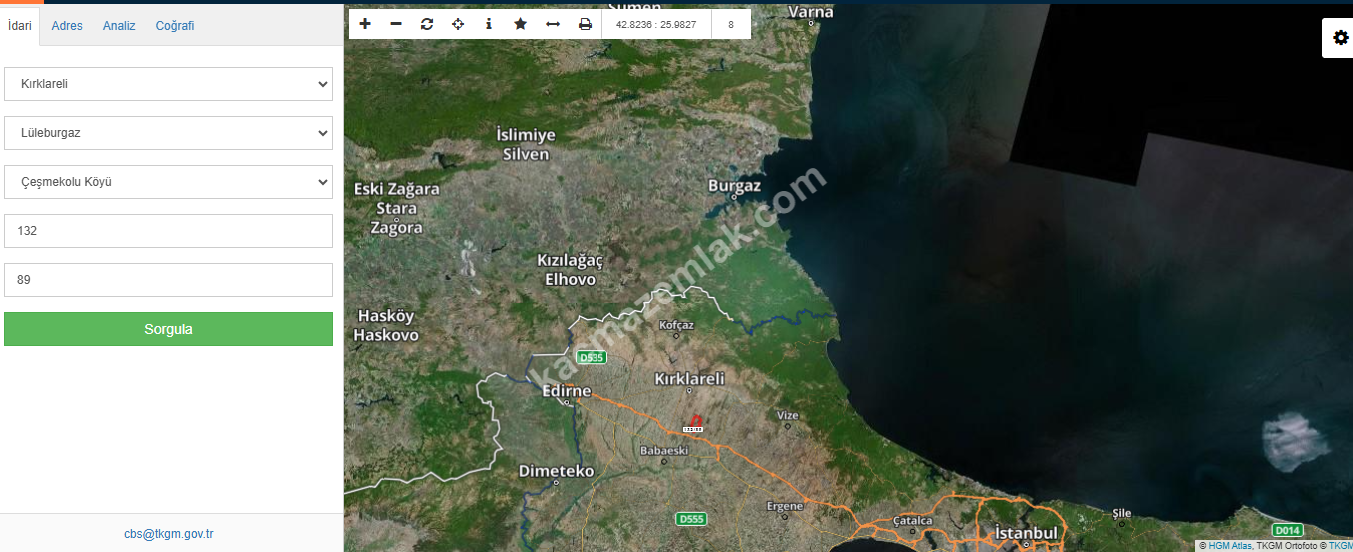This screenshot has height=552, width=1353.
Task: Select the Coğrafi tab
Action: (175, 26)
